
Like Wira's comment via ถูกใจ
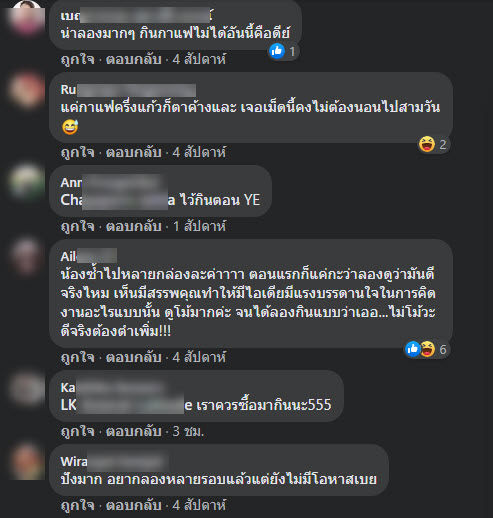(78, 505)
